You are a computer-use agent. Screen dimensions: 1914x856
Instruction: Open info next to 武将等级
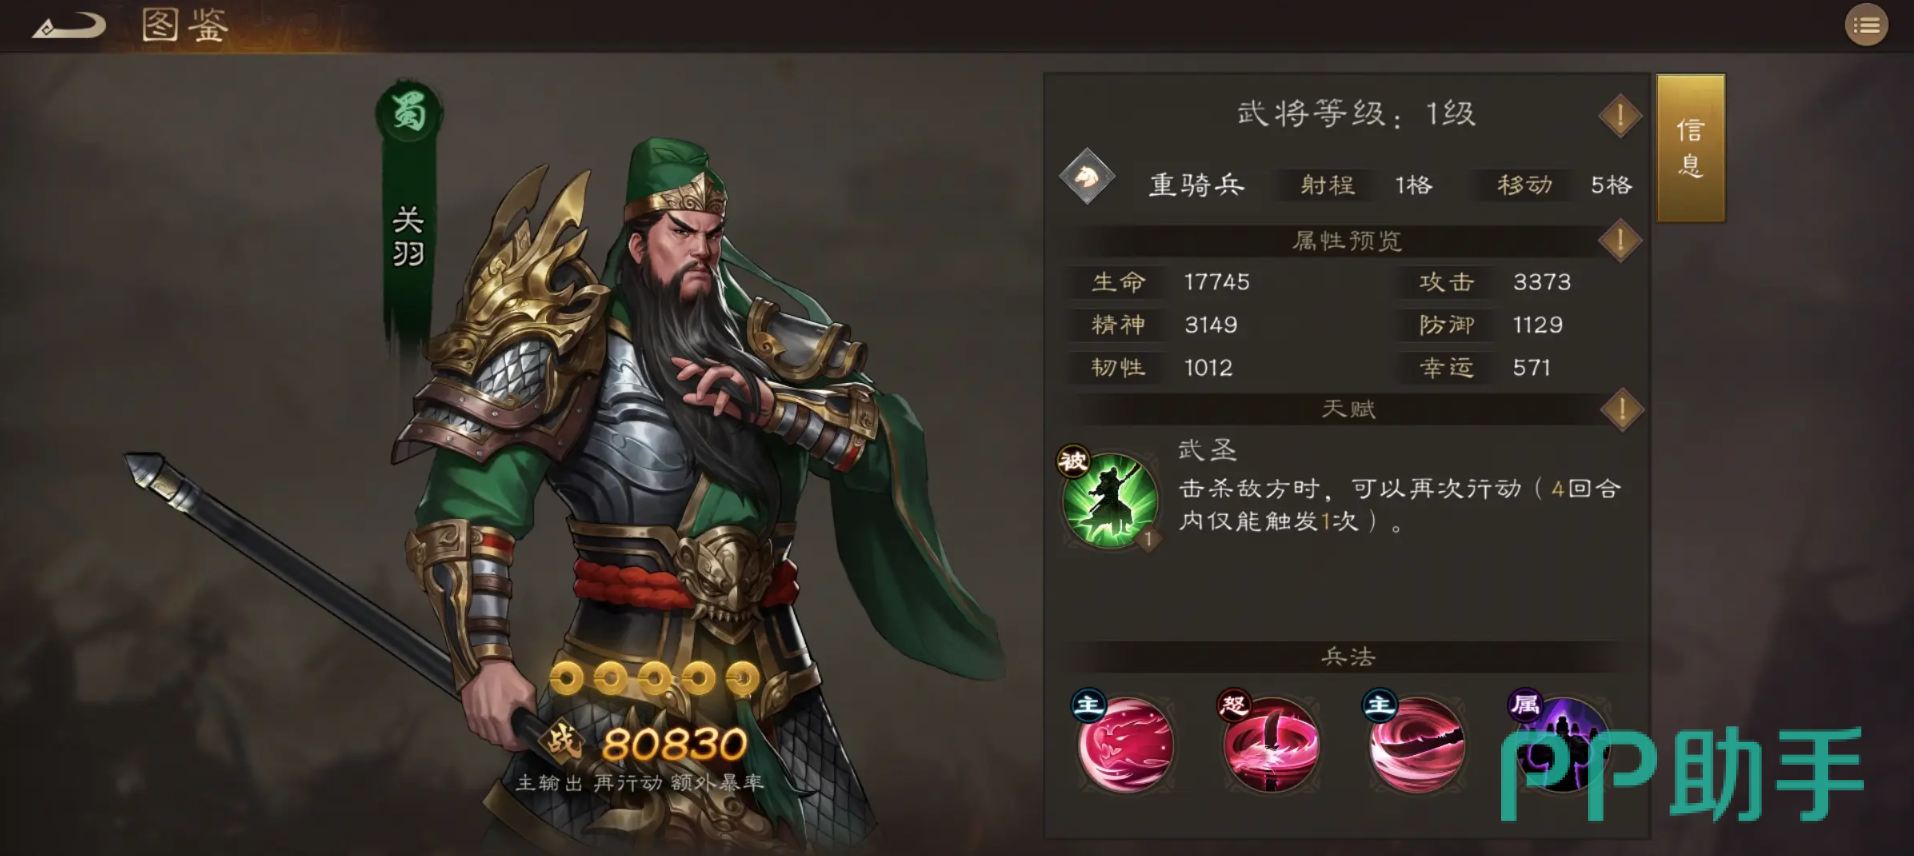point(1620,116)
